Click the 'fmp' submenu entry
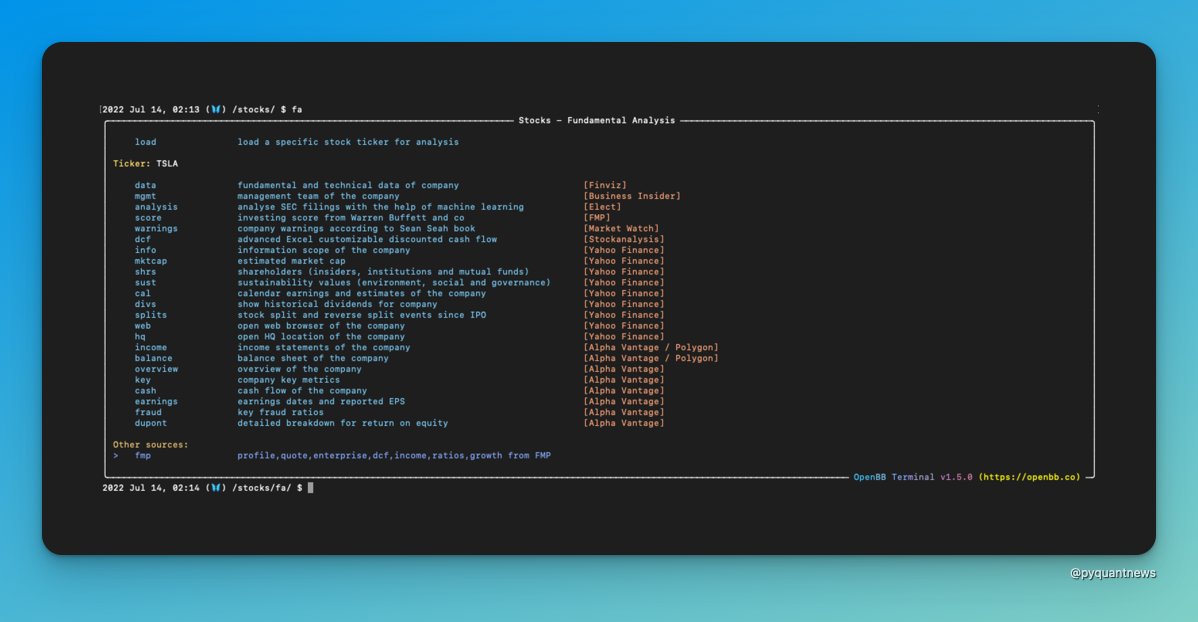This screenshot has height=622, width=1198. point(143,455)
